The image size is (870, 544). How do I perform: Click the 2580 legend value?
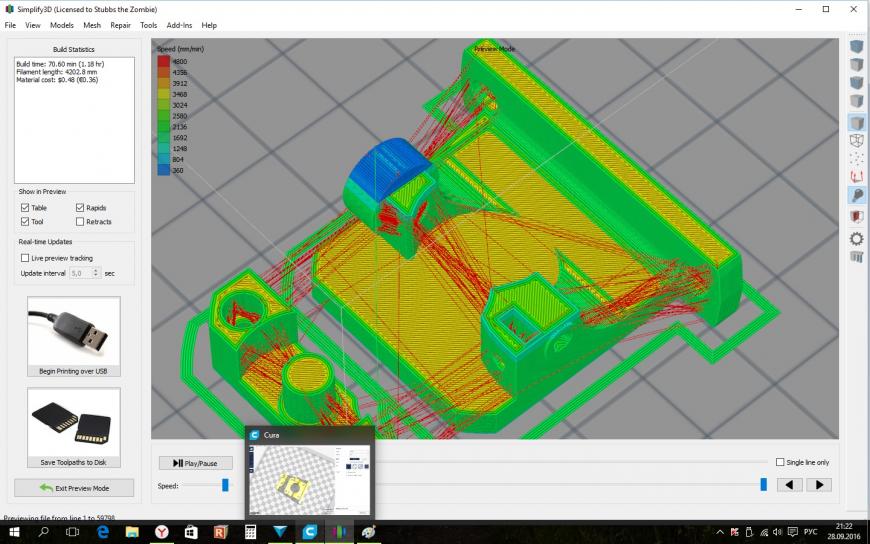tap(180, 116)
